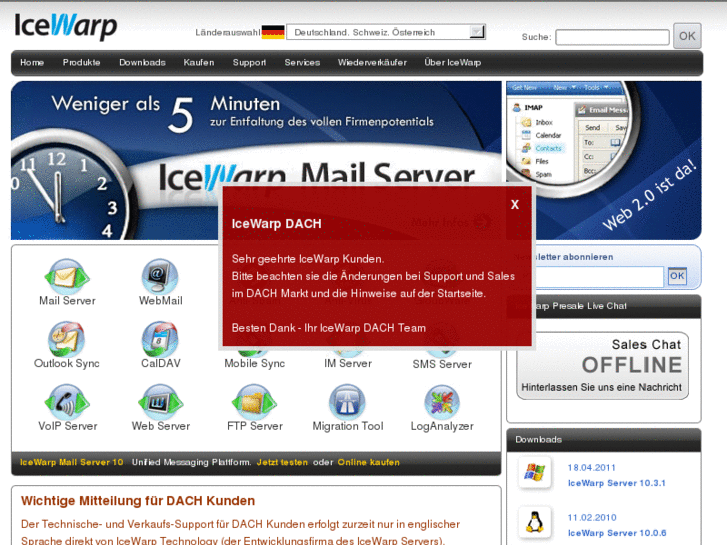This screenshot has width=727, height=545.
Task: Click the Web 2.0 webmail screenshot banner
Action: 604,160
